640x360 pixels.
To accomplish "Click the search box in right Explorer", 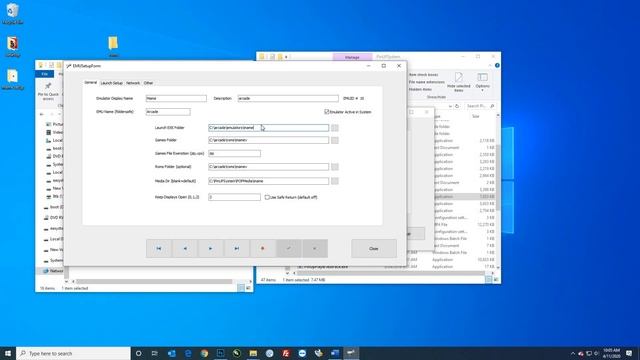I will pos(480,106).
